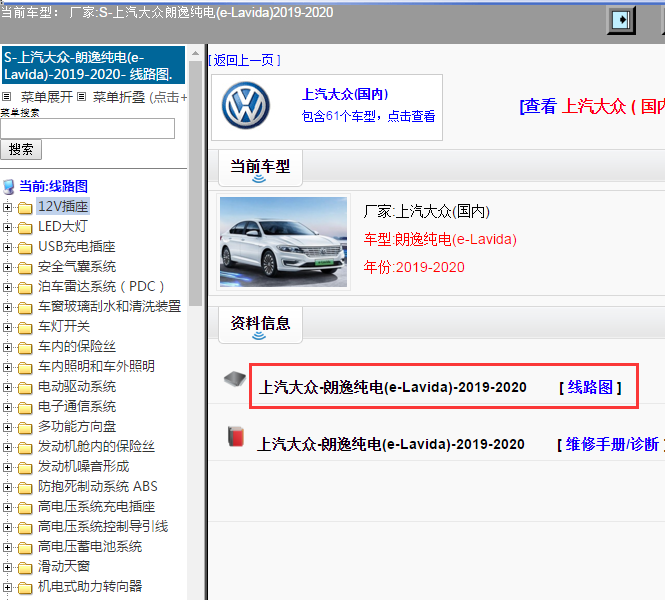Select 当前:线路图 root tree item

[x=53, y=186]
